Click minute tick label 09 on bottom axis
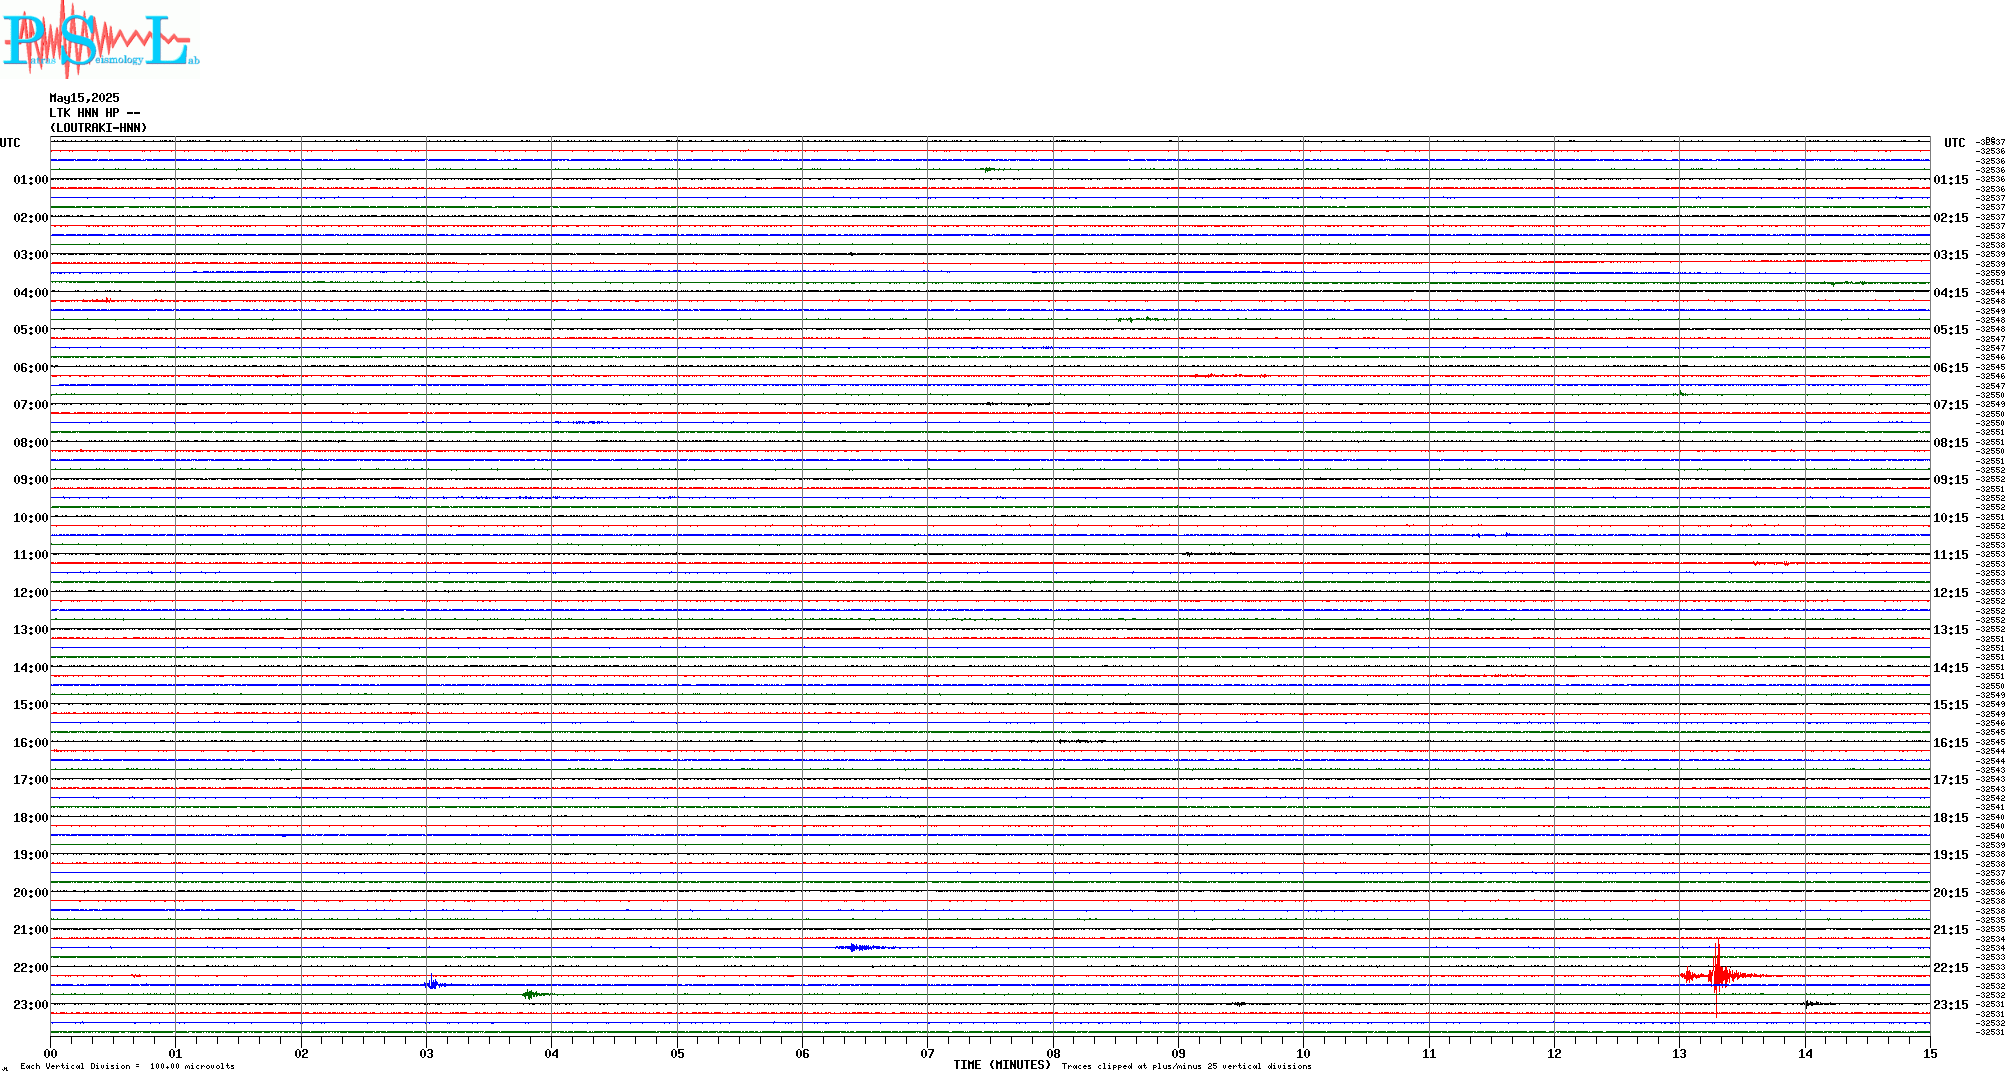This screenshot has height=1080, width=2010. tap(1178, 1053)
